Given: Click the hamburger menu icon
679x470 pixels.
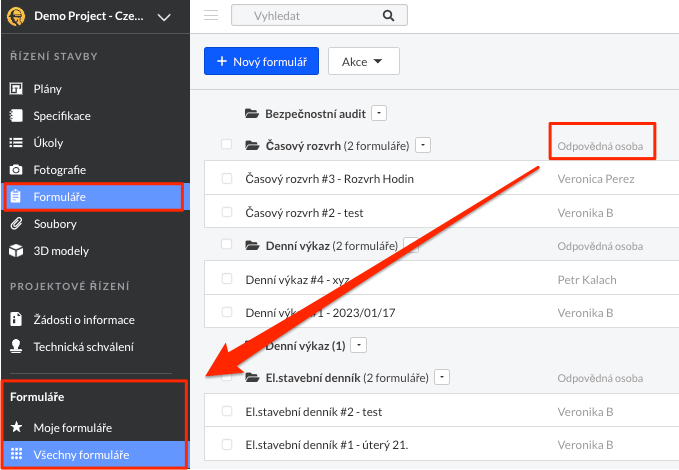Looking at the screenshot, I should coord(211,16).
